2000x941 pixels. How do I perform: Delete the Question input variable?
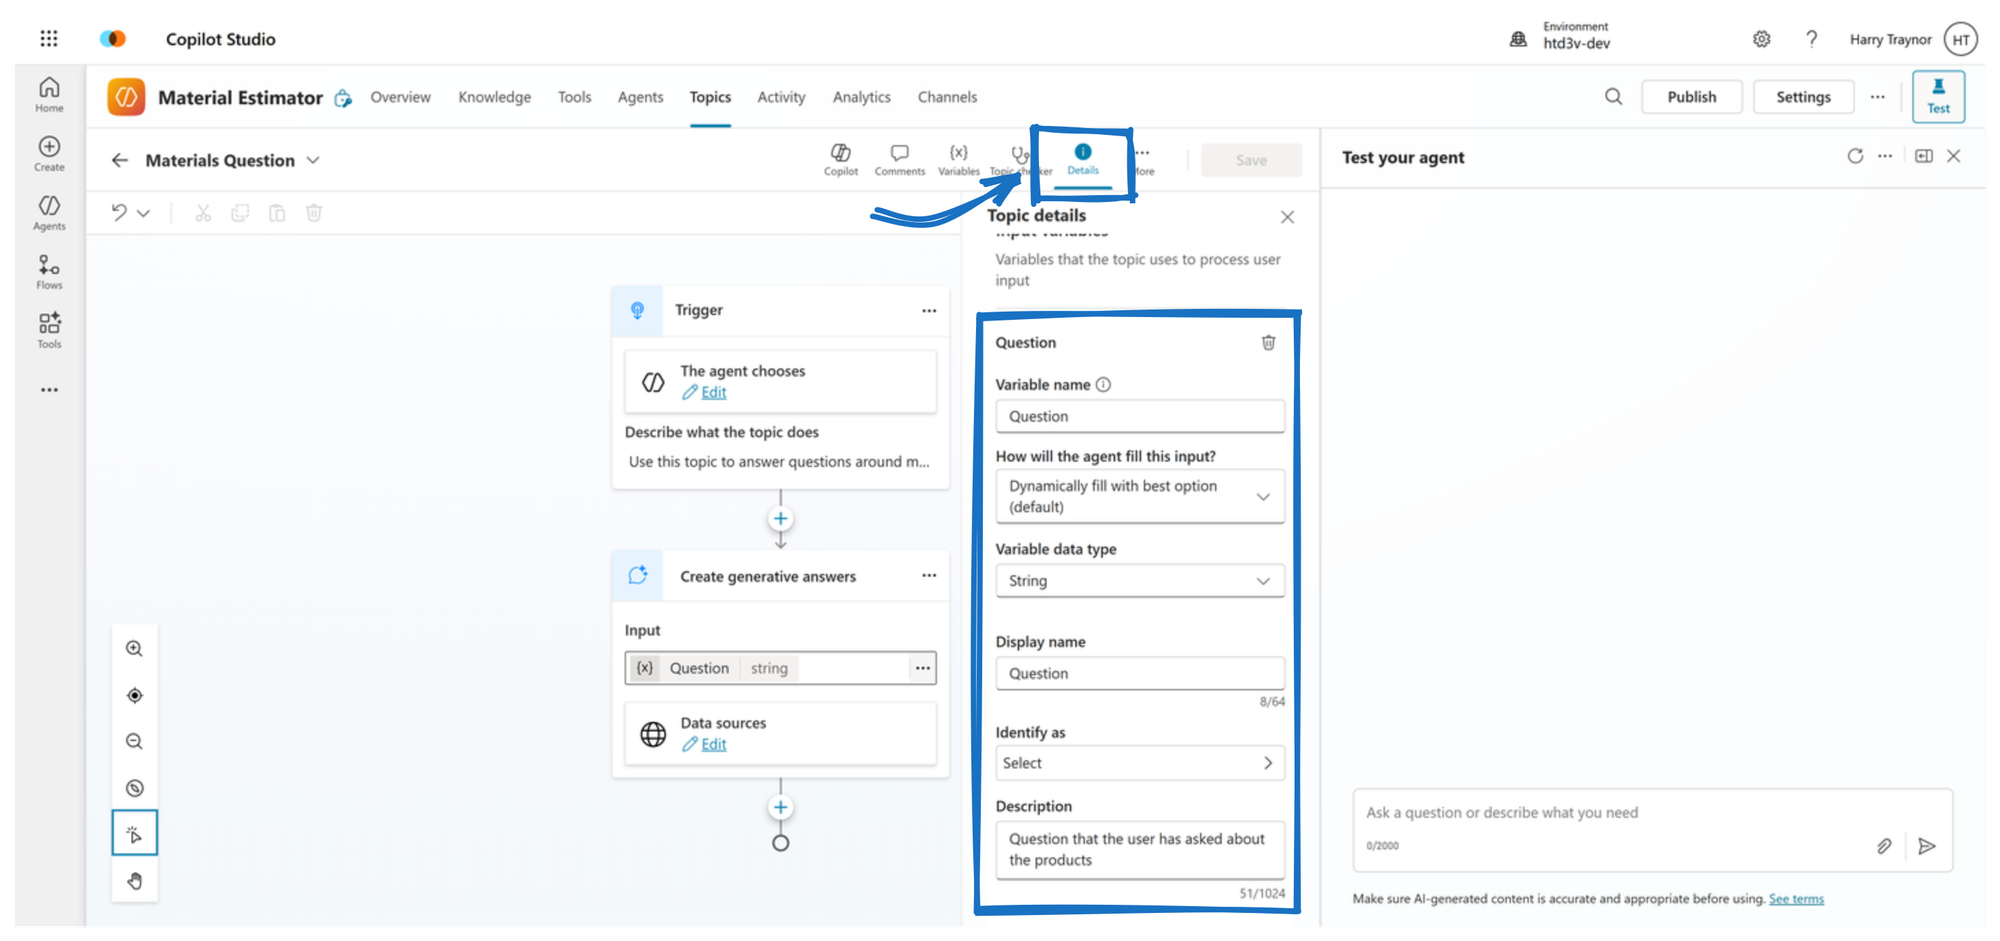coord(1268,343)
